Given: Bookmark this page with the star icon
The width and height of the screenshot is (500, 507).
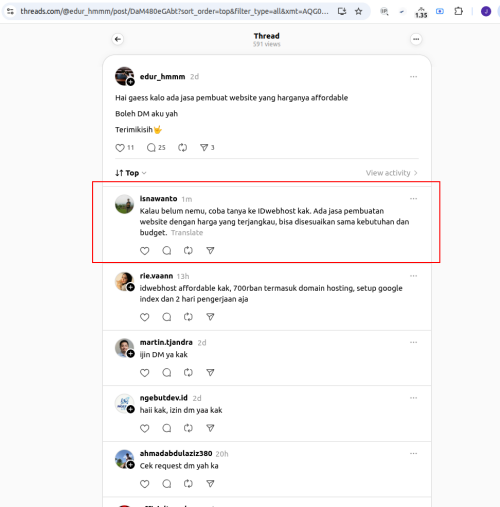Looking at the screenshot, I should [x=358, y=11].
